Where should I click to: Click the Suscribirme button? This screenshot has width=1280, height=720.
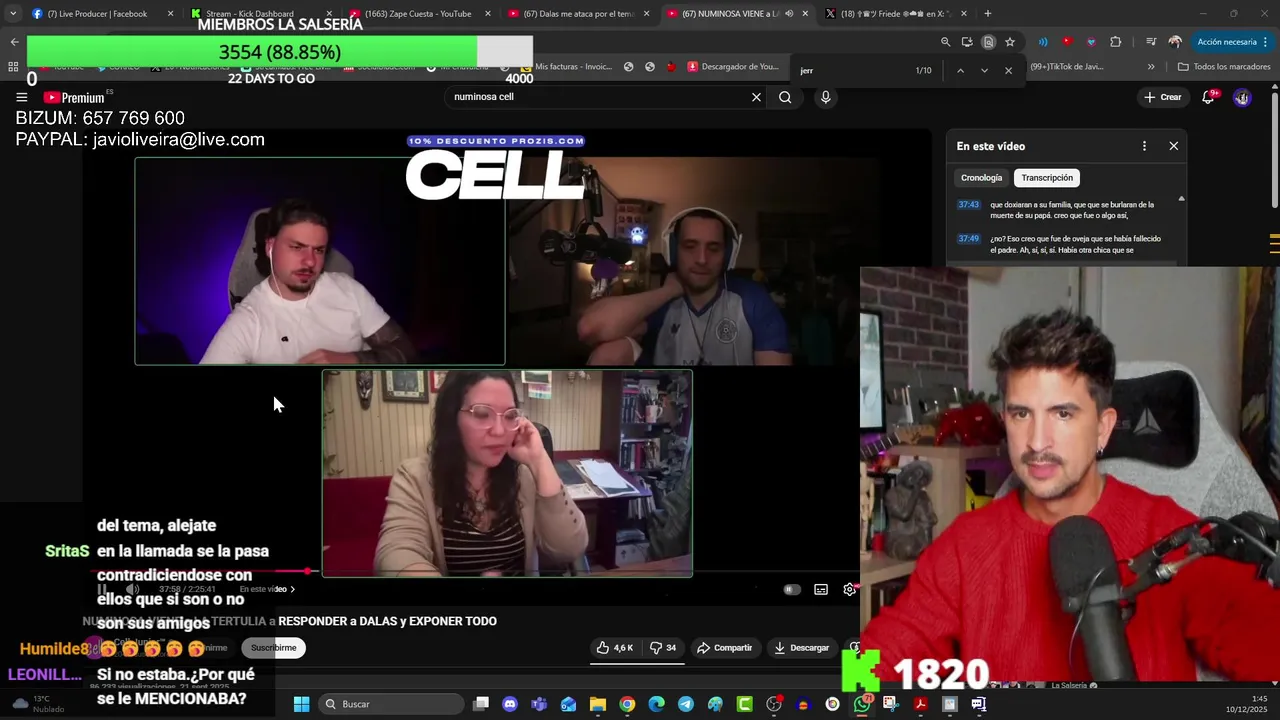pos(273,648)
